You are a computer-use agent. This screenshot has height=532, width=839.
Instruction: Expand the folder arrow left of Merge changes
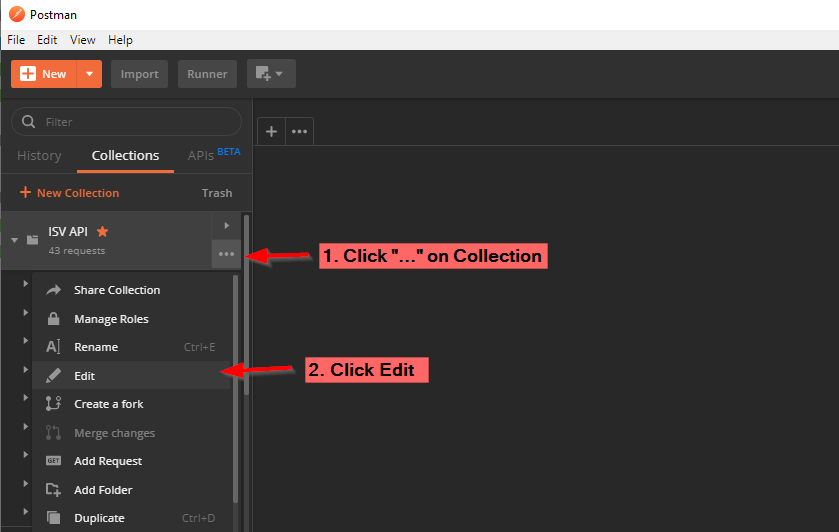click(x=25, y=427)
